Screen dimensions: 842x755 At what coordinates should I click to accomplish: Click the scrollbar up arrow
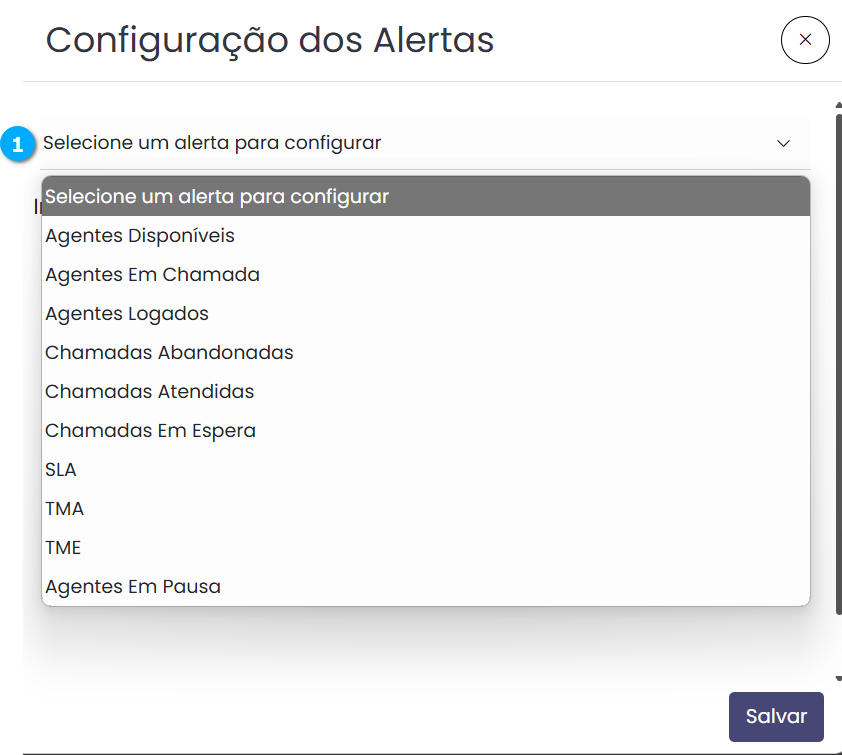point(837,104)
